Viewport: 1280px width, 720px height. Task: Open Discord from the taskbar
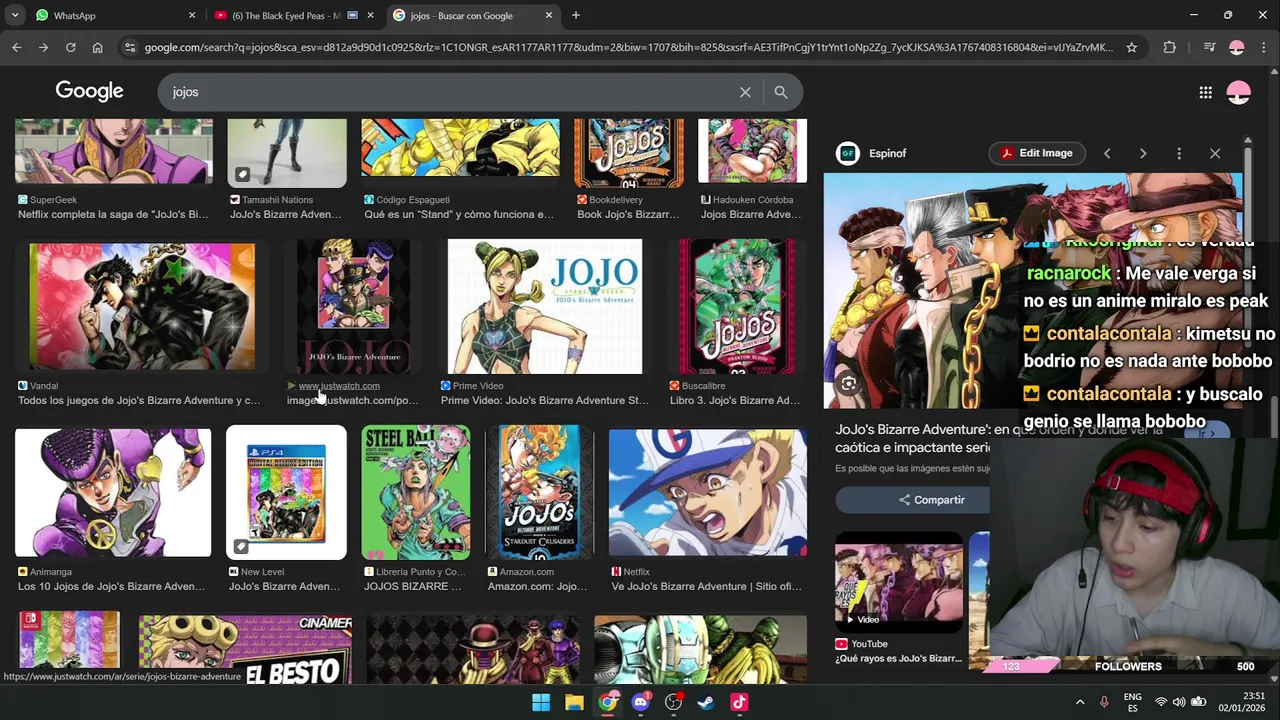click(x=641, y=702)
